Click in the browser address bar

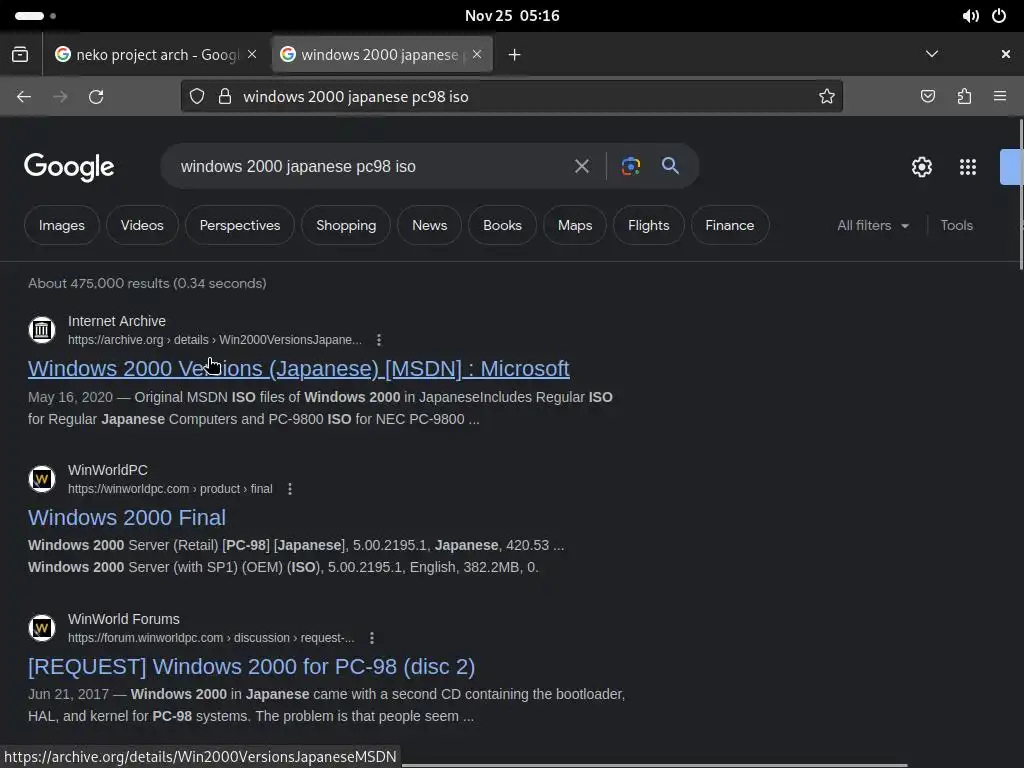[512, 97]
